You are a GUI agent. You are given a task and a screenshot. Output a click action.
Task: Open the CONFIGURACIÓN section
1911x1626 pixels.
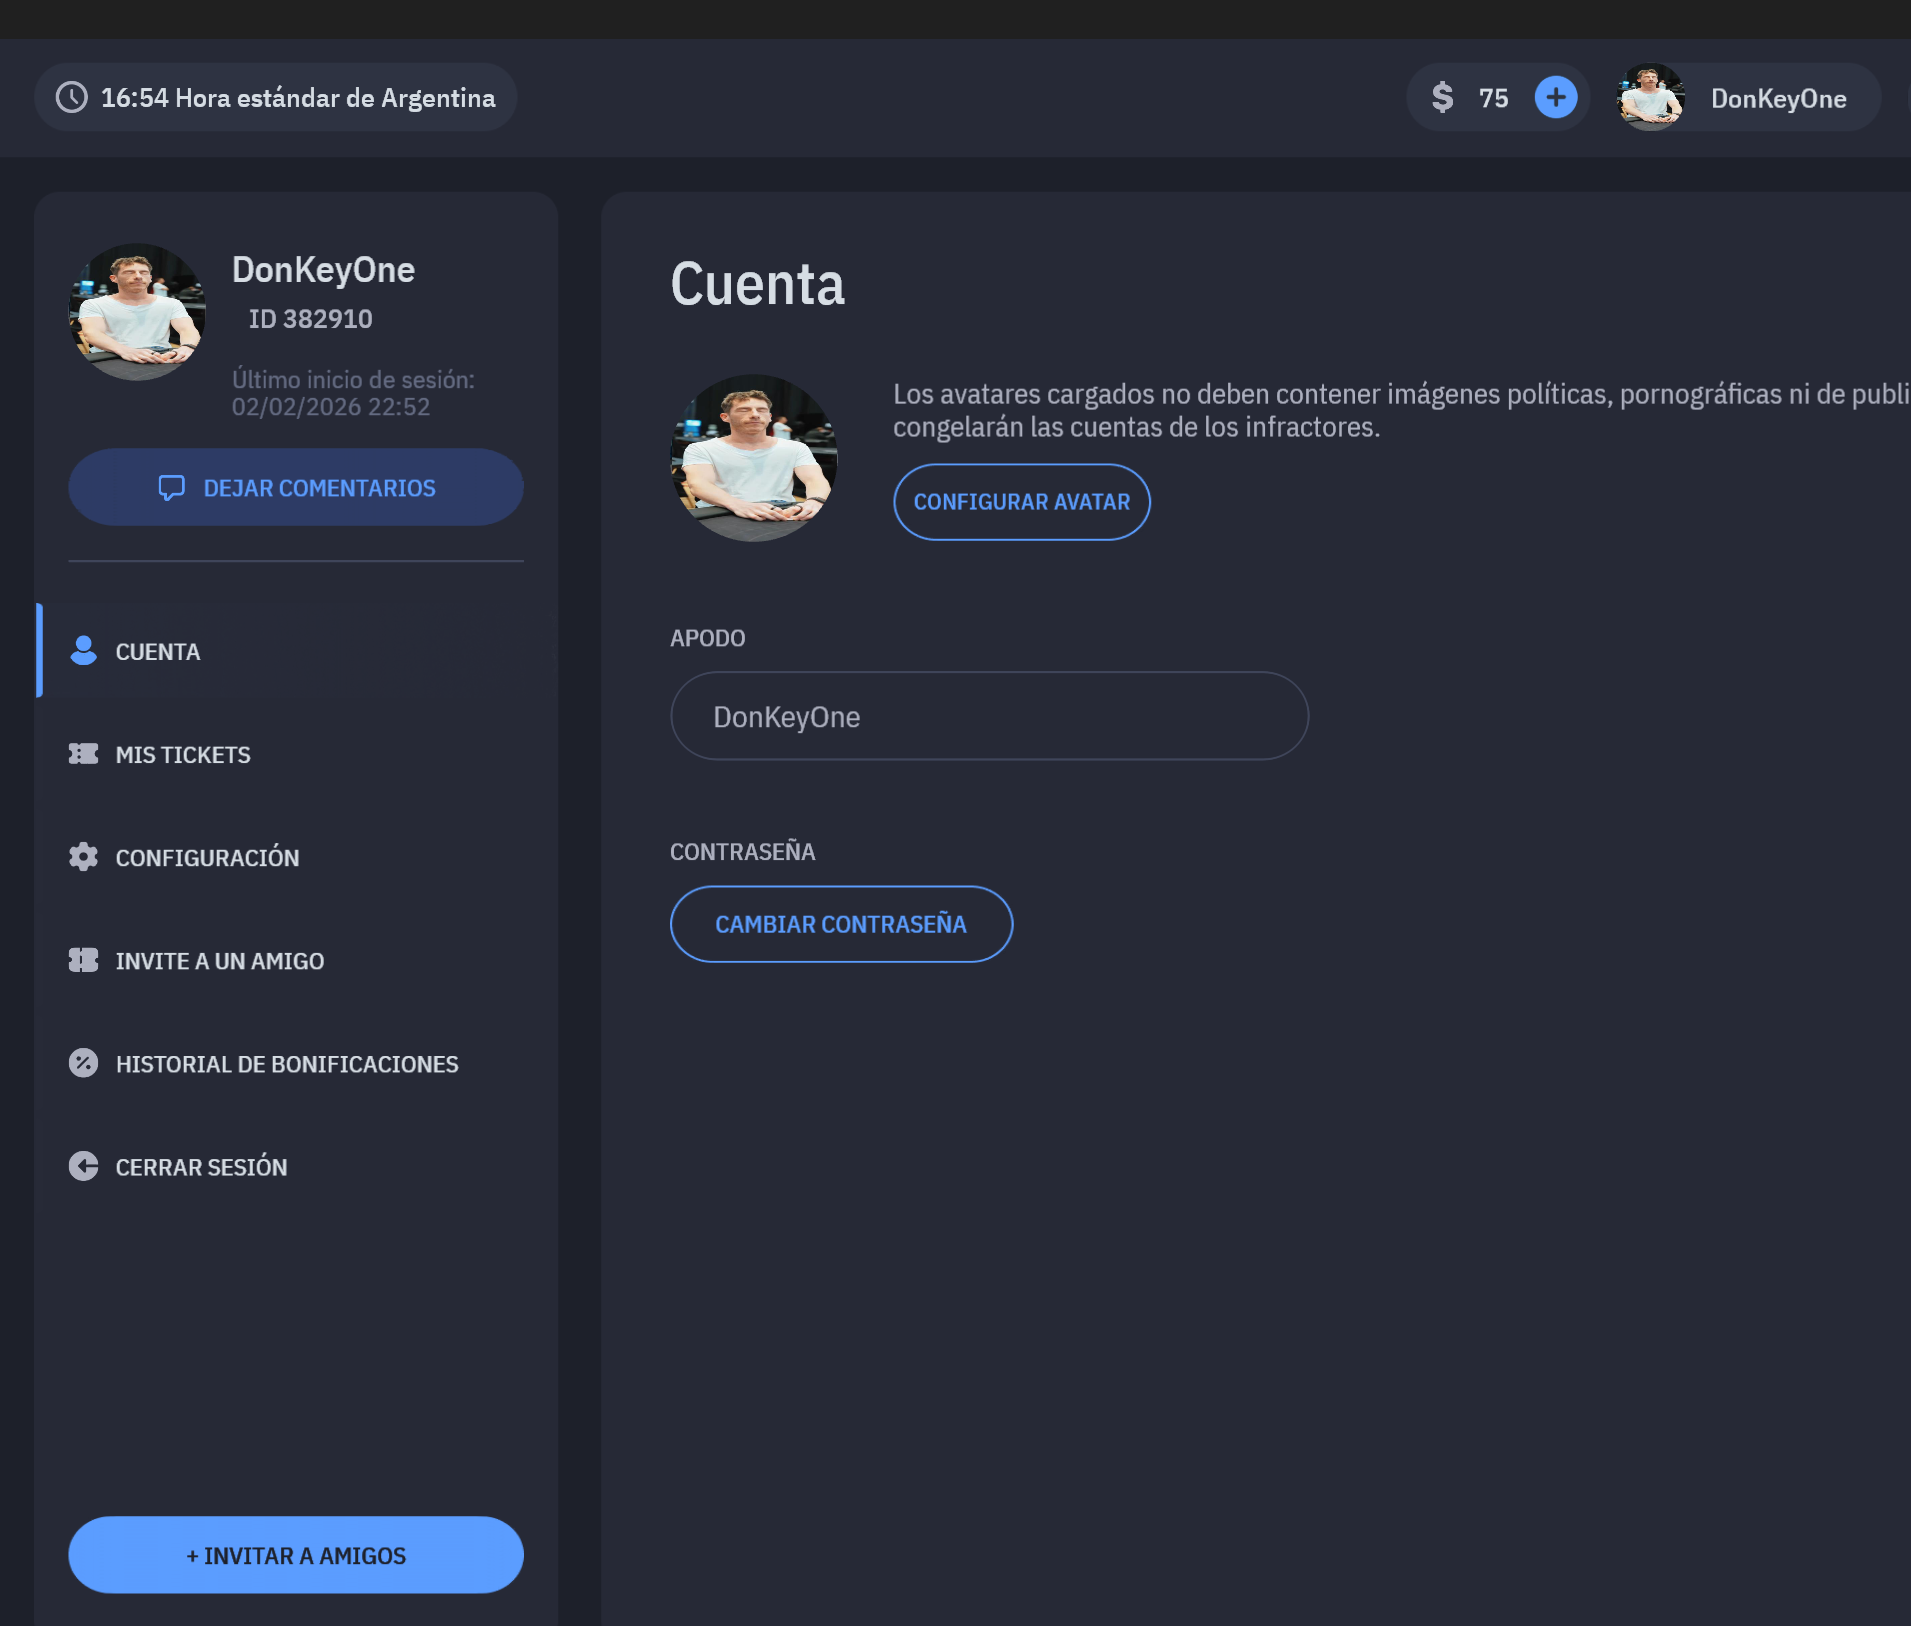point(207,857)
